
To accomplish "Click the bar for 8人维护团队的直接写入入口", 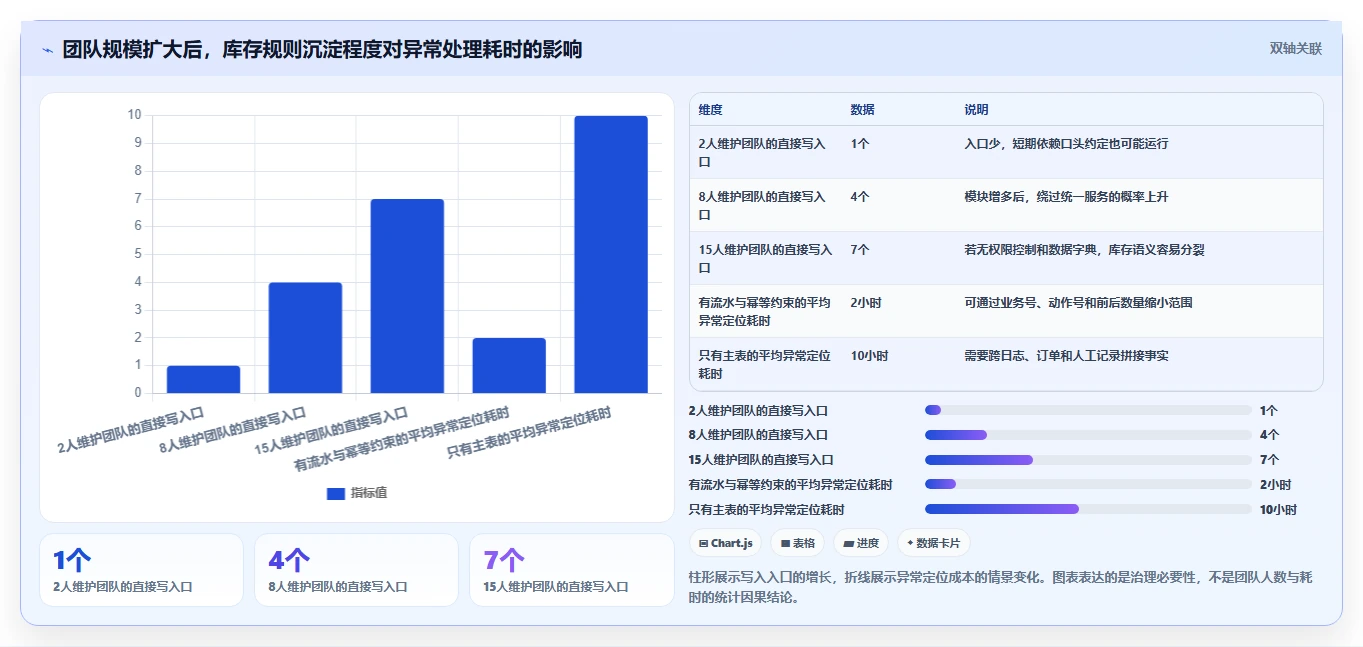I will 305,338.
